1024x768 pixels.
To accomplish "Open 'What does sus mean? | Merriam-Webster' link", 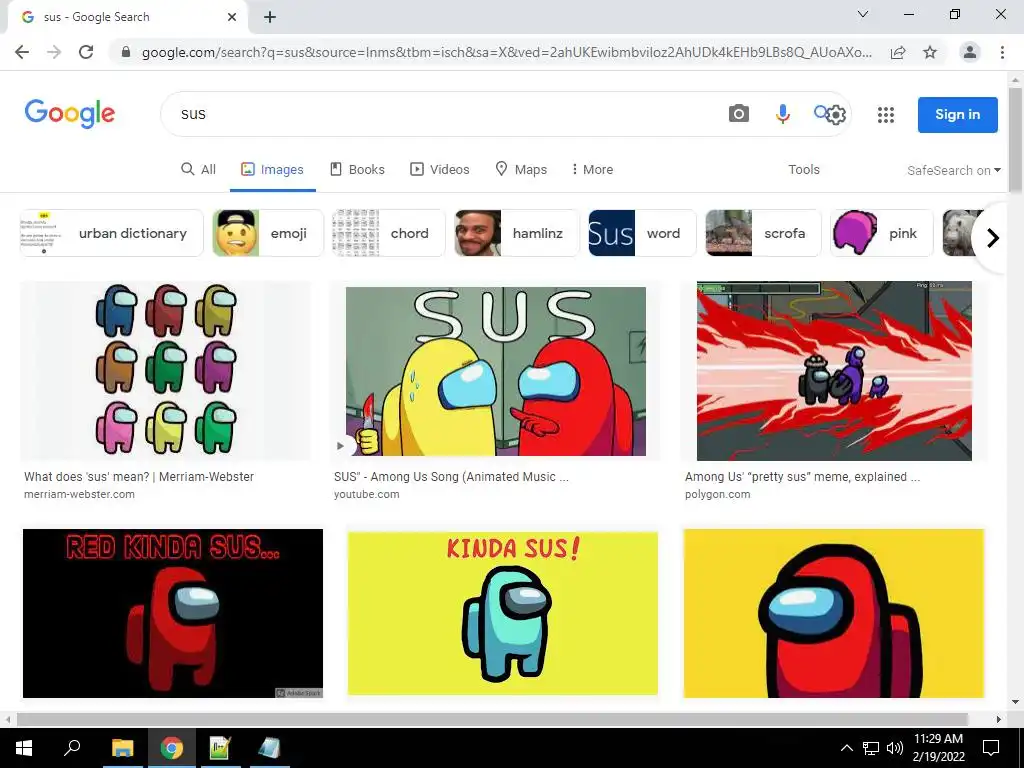I will click(139, 477).
